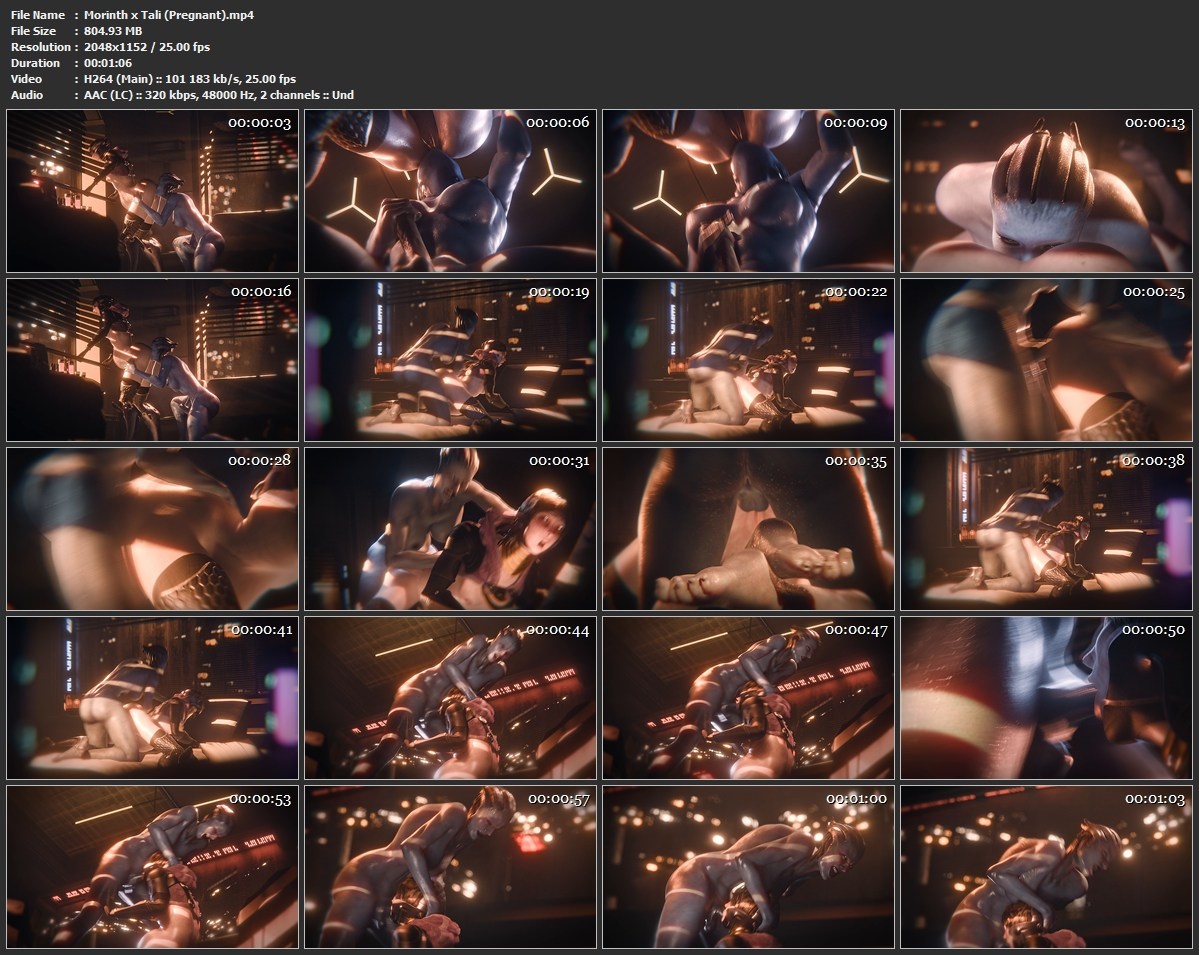
Task: Choose the frame with timestamp 00:00:47
Action: [x=748, y=698]
